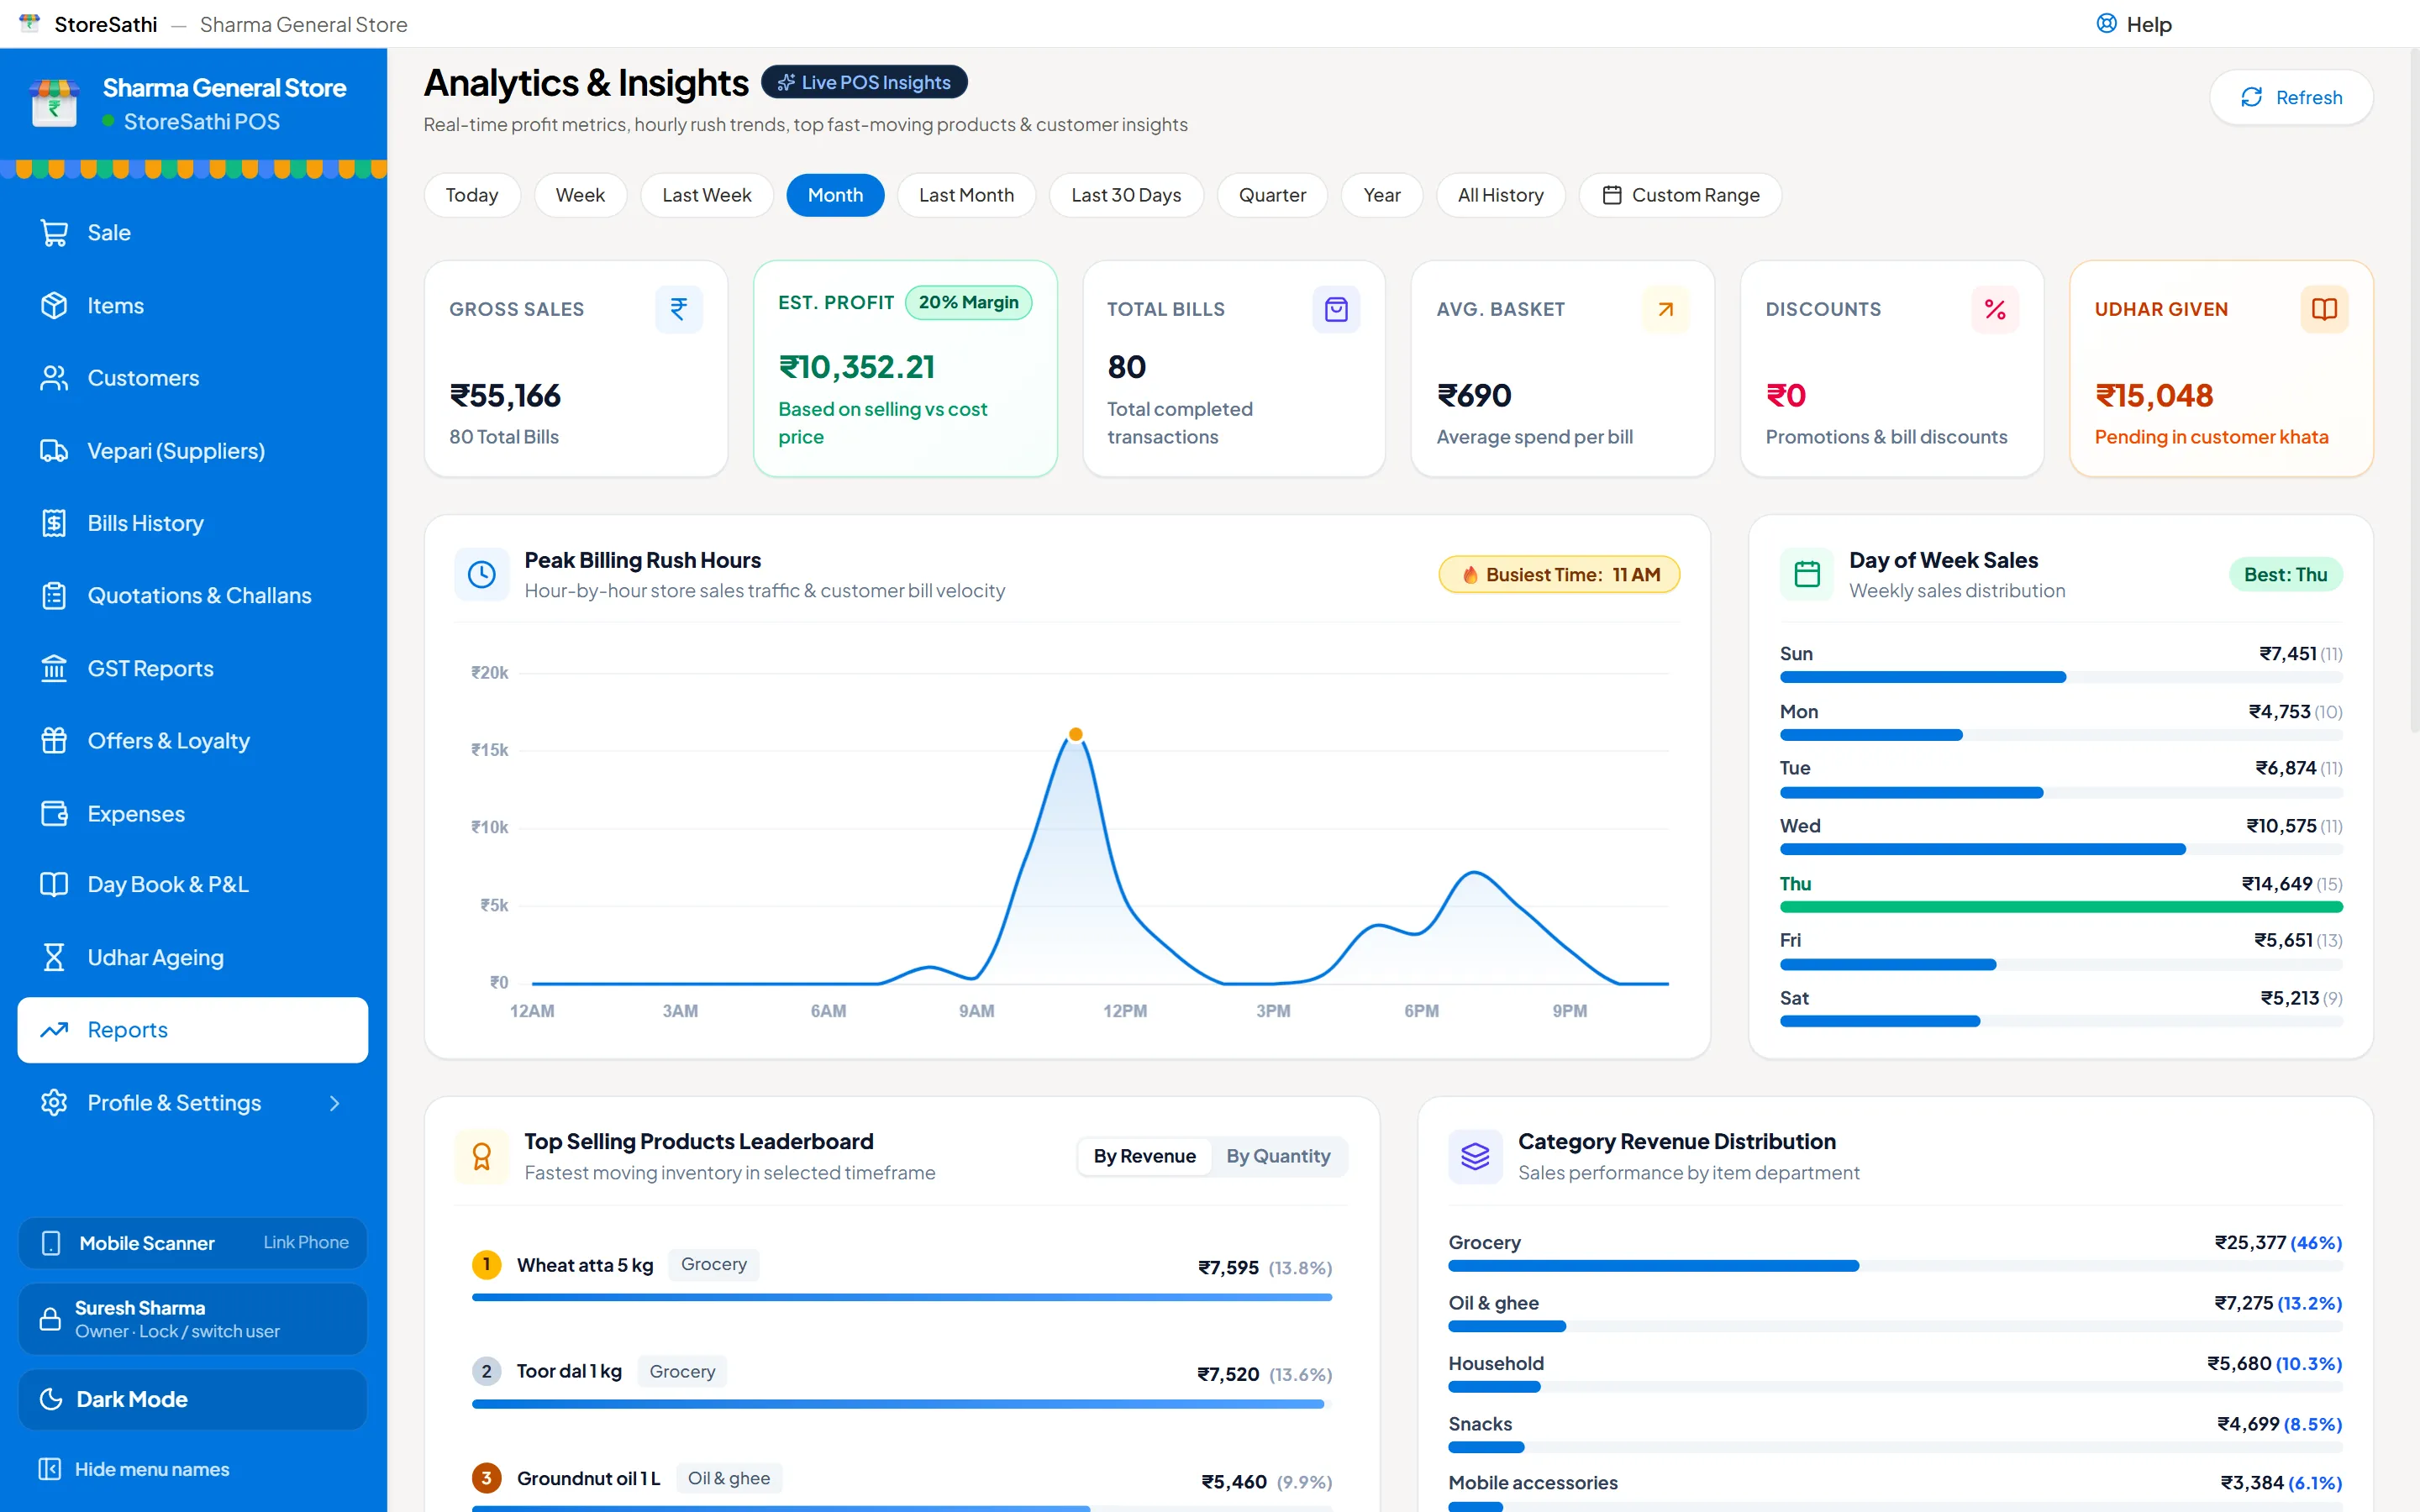Image resolution: width=2420 pixels, height=1512 pixels.
Task: Click book icon on Udhar Given card
Action: click(2324, 309)
